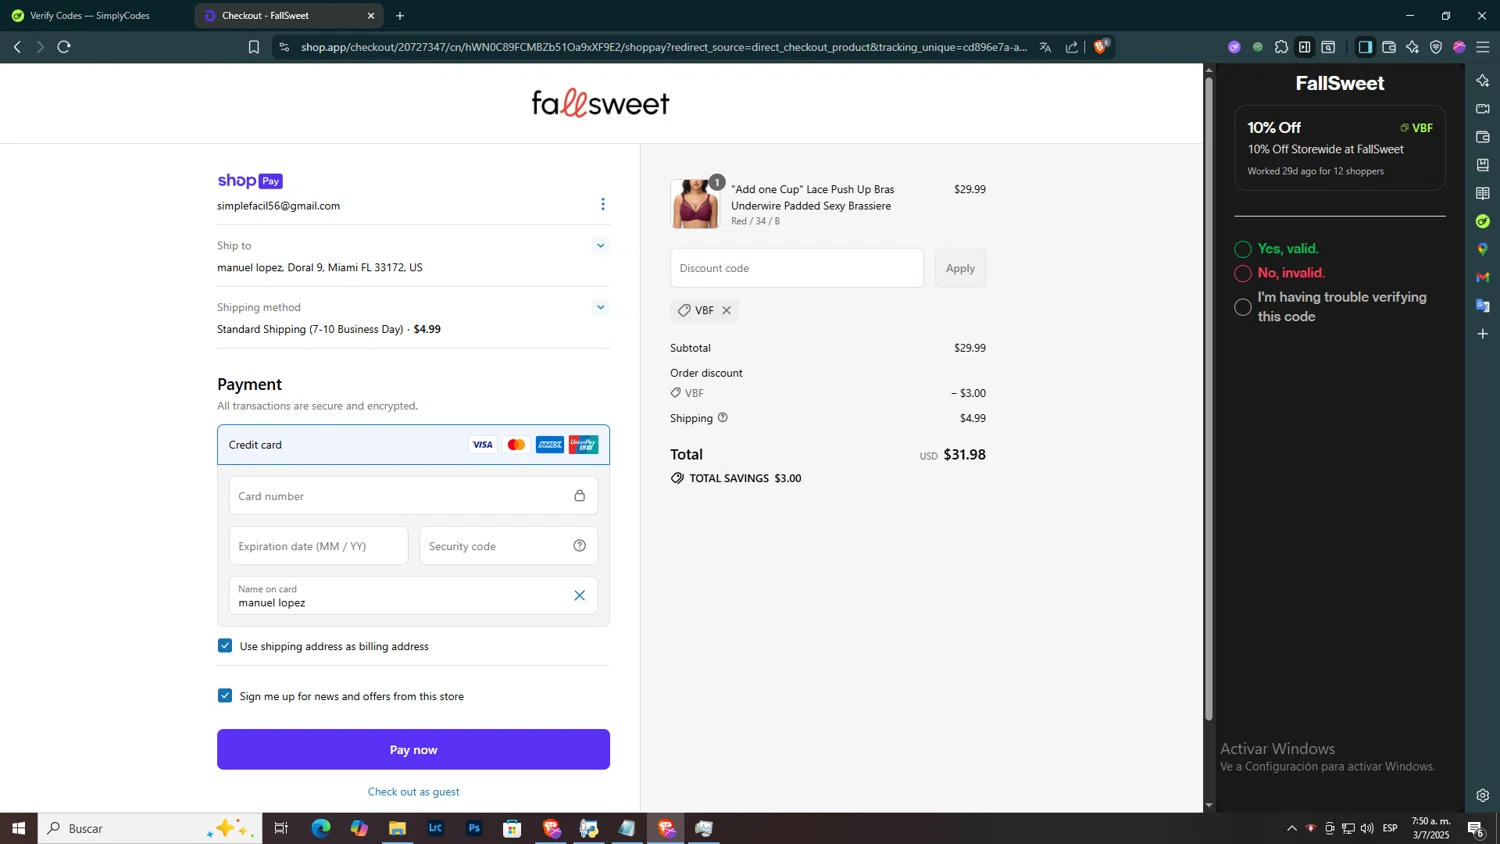Viewport: 1500px width, 844px height.
Task: Open Leo AI sparkle icon in the toolbar
Action: (x=1412, y=47)
